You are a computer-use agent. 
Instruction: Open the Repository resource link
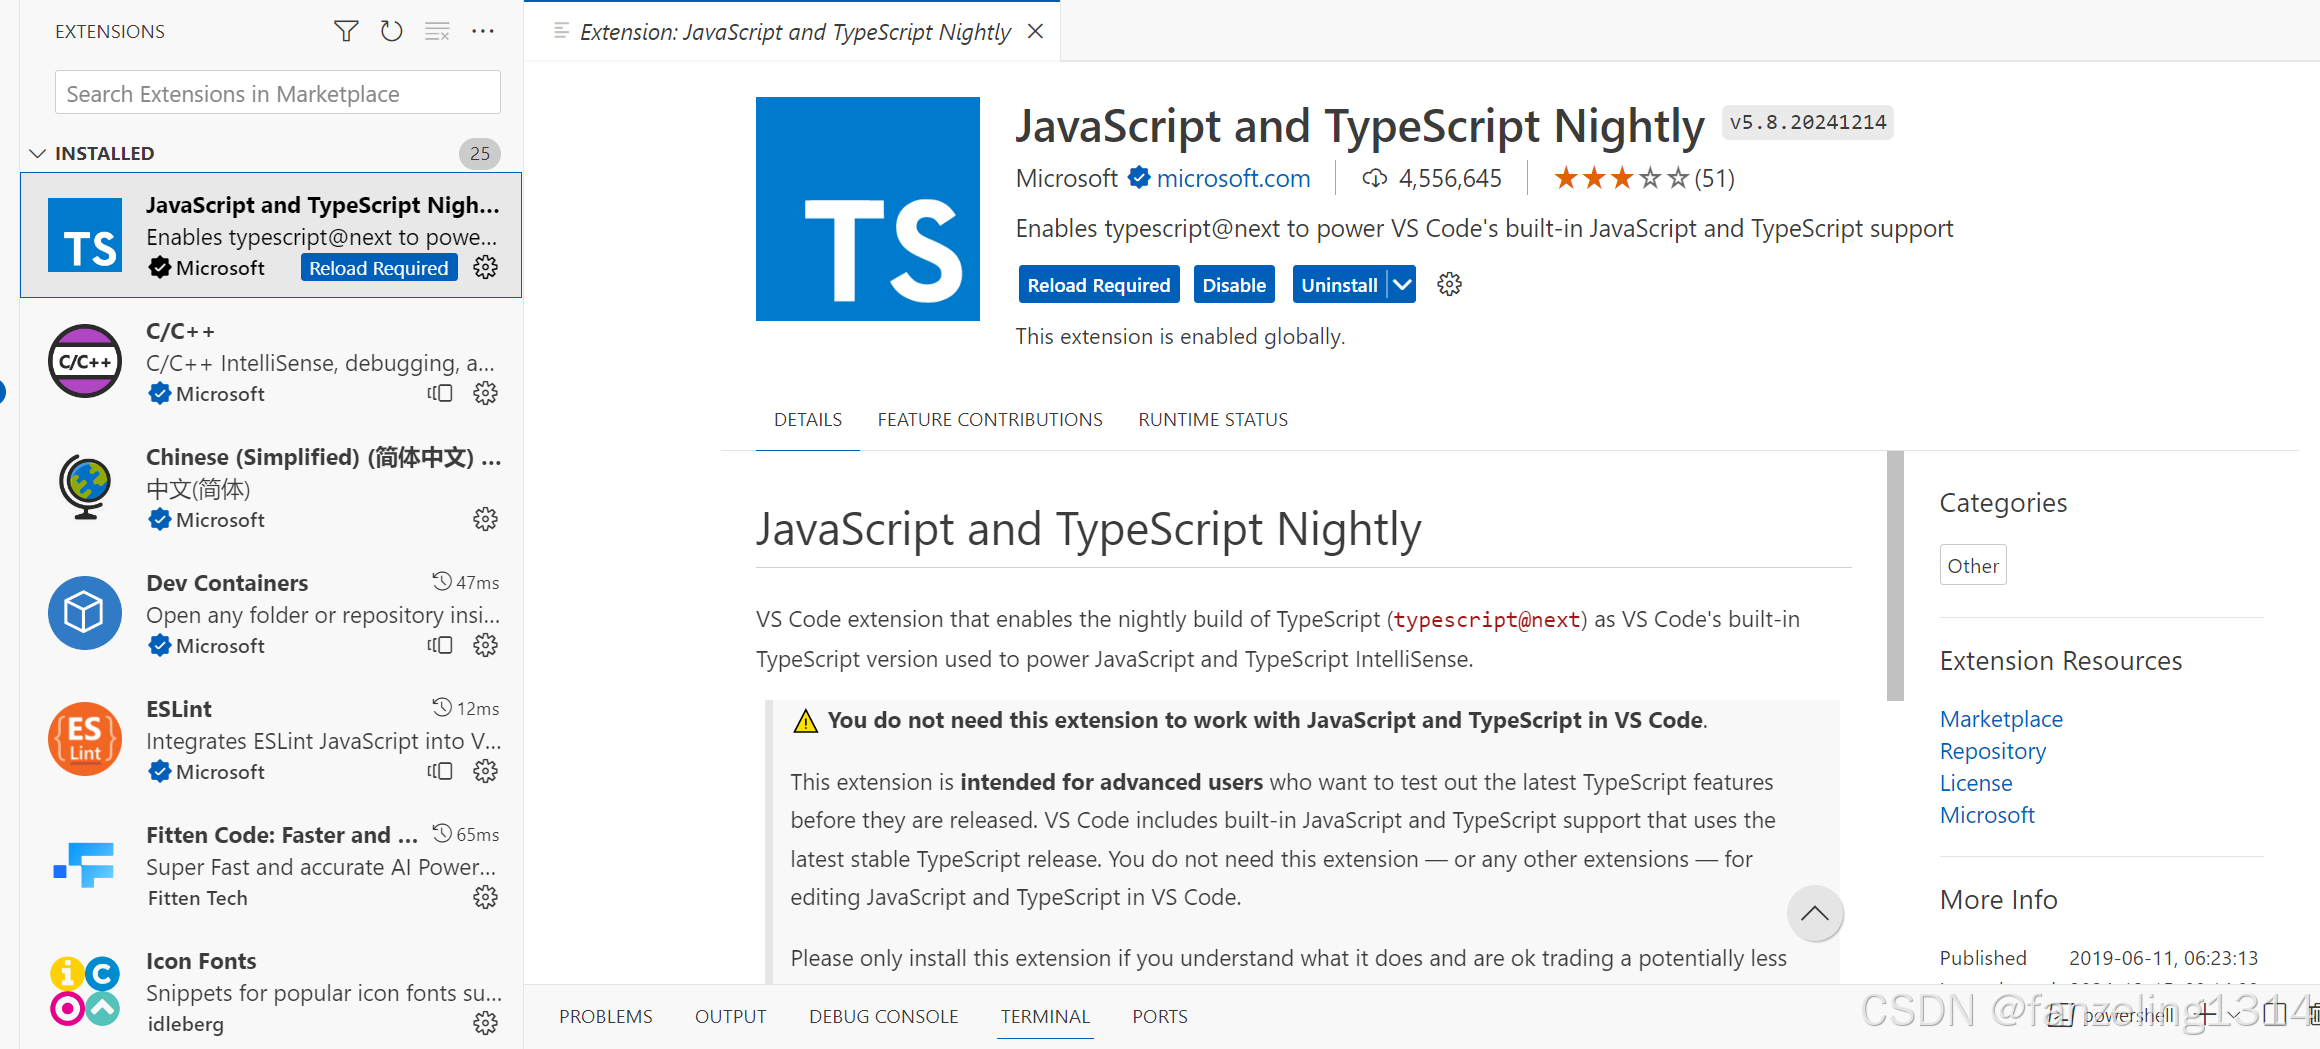1993,751
